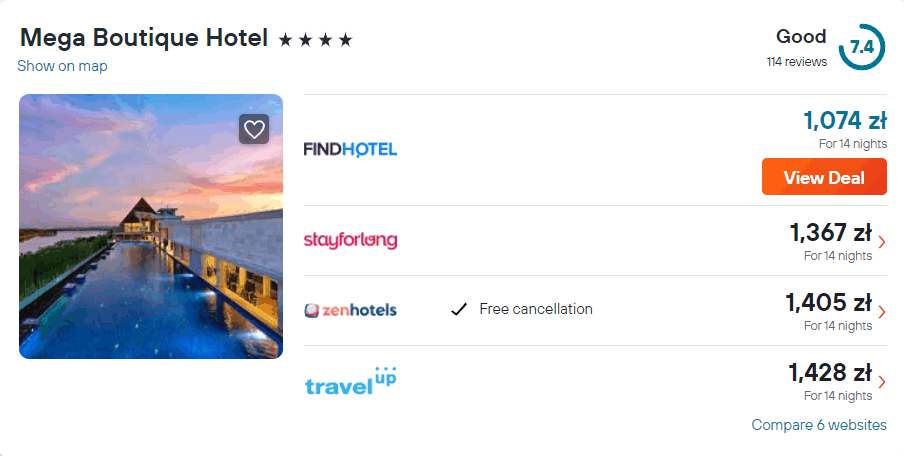
Task: Open the 114 reviews link
Action: click(797, 62)
